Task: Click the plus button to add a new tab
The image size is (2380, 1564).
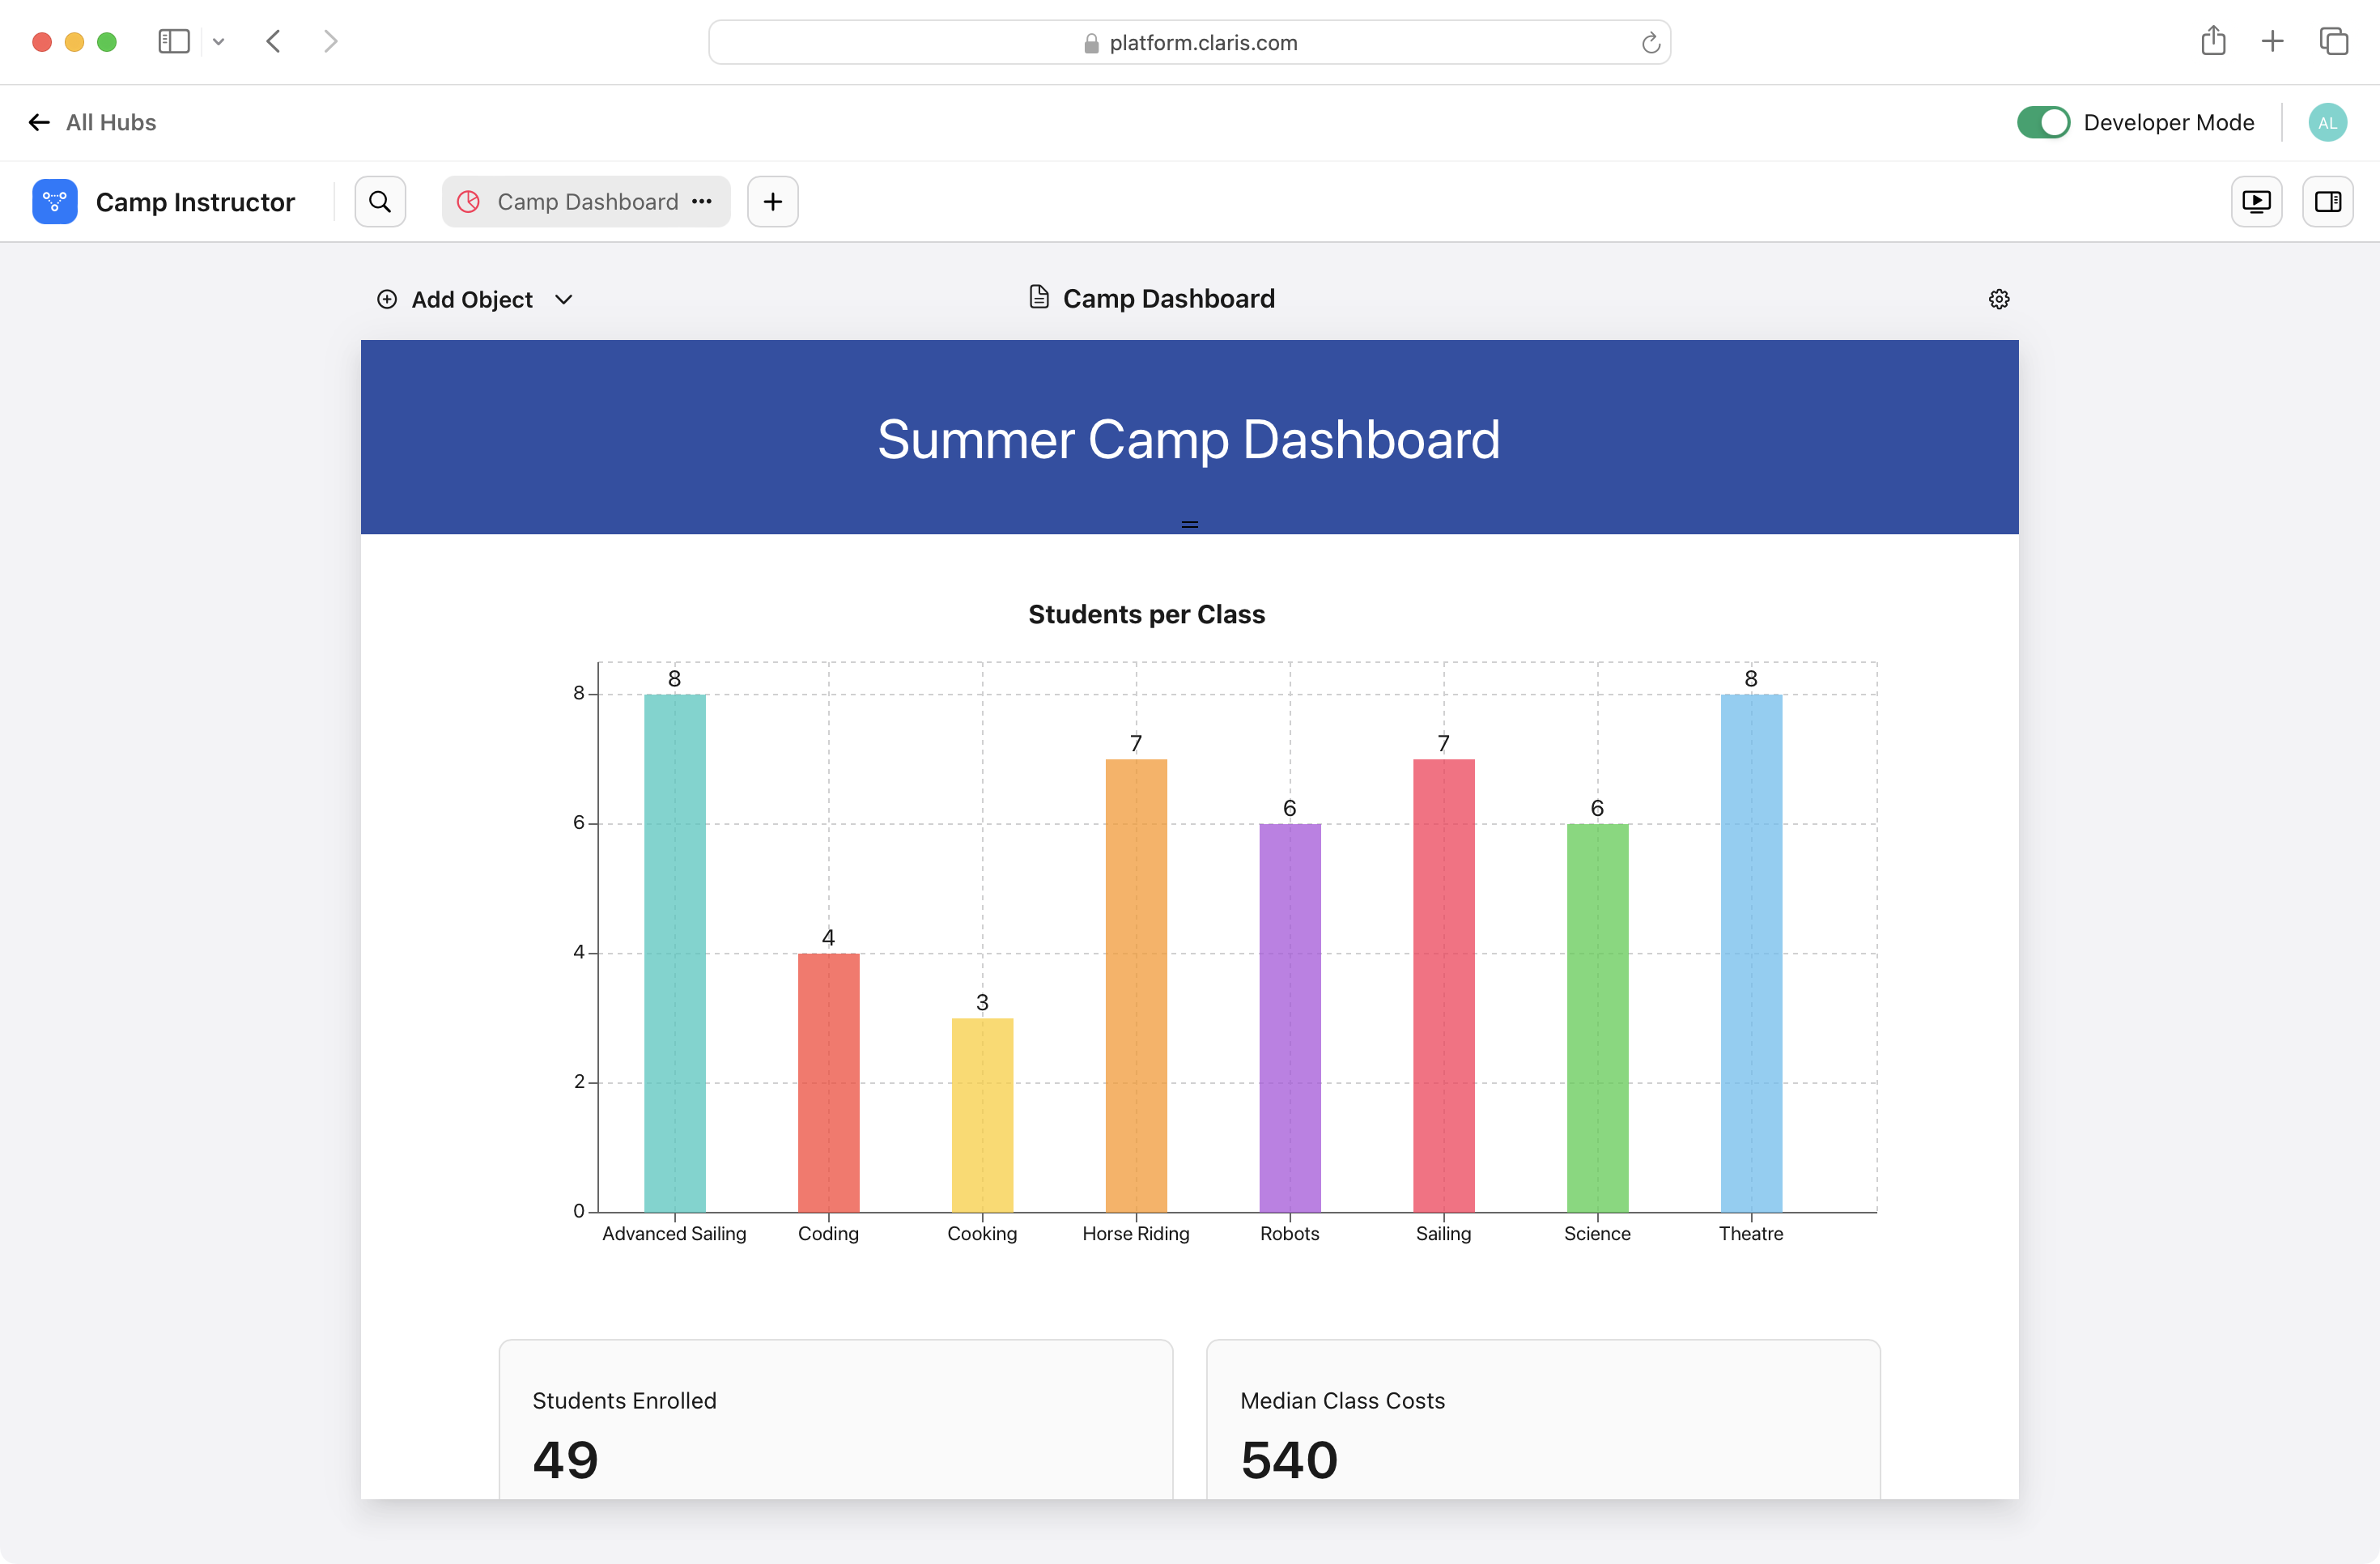Action: [772, 202]
